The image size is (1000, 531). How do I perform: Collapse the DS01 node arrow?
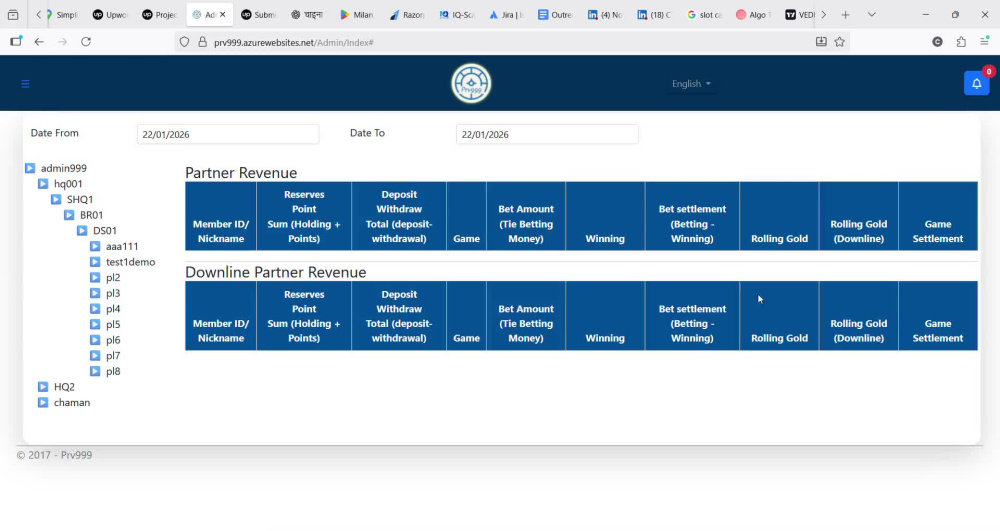(x=82, y=231)
